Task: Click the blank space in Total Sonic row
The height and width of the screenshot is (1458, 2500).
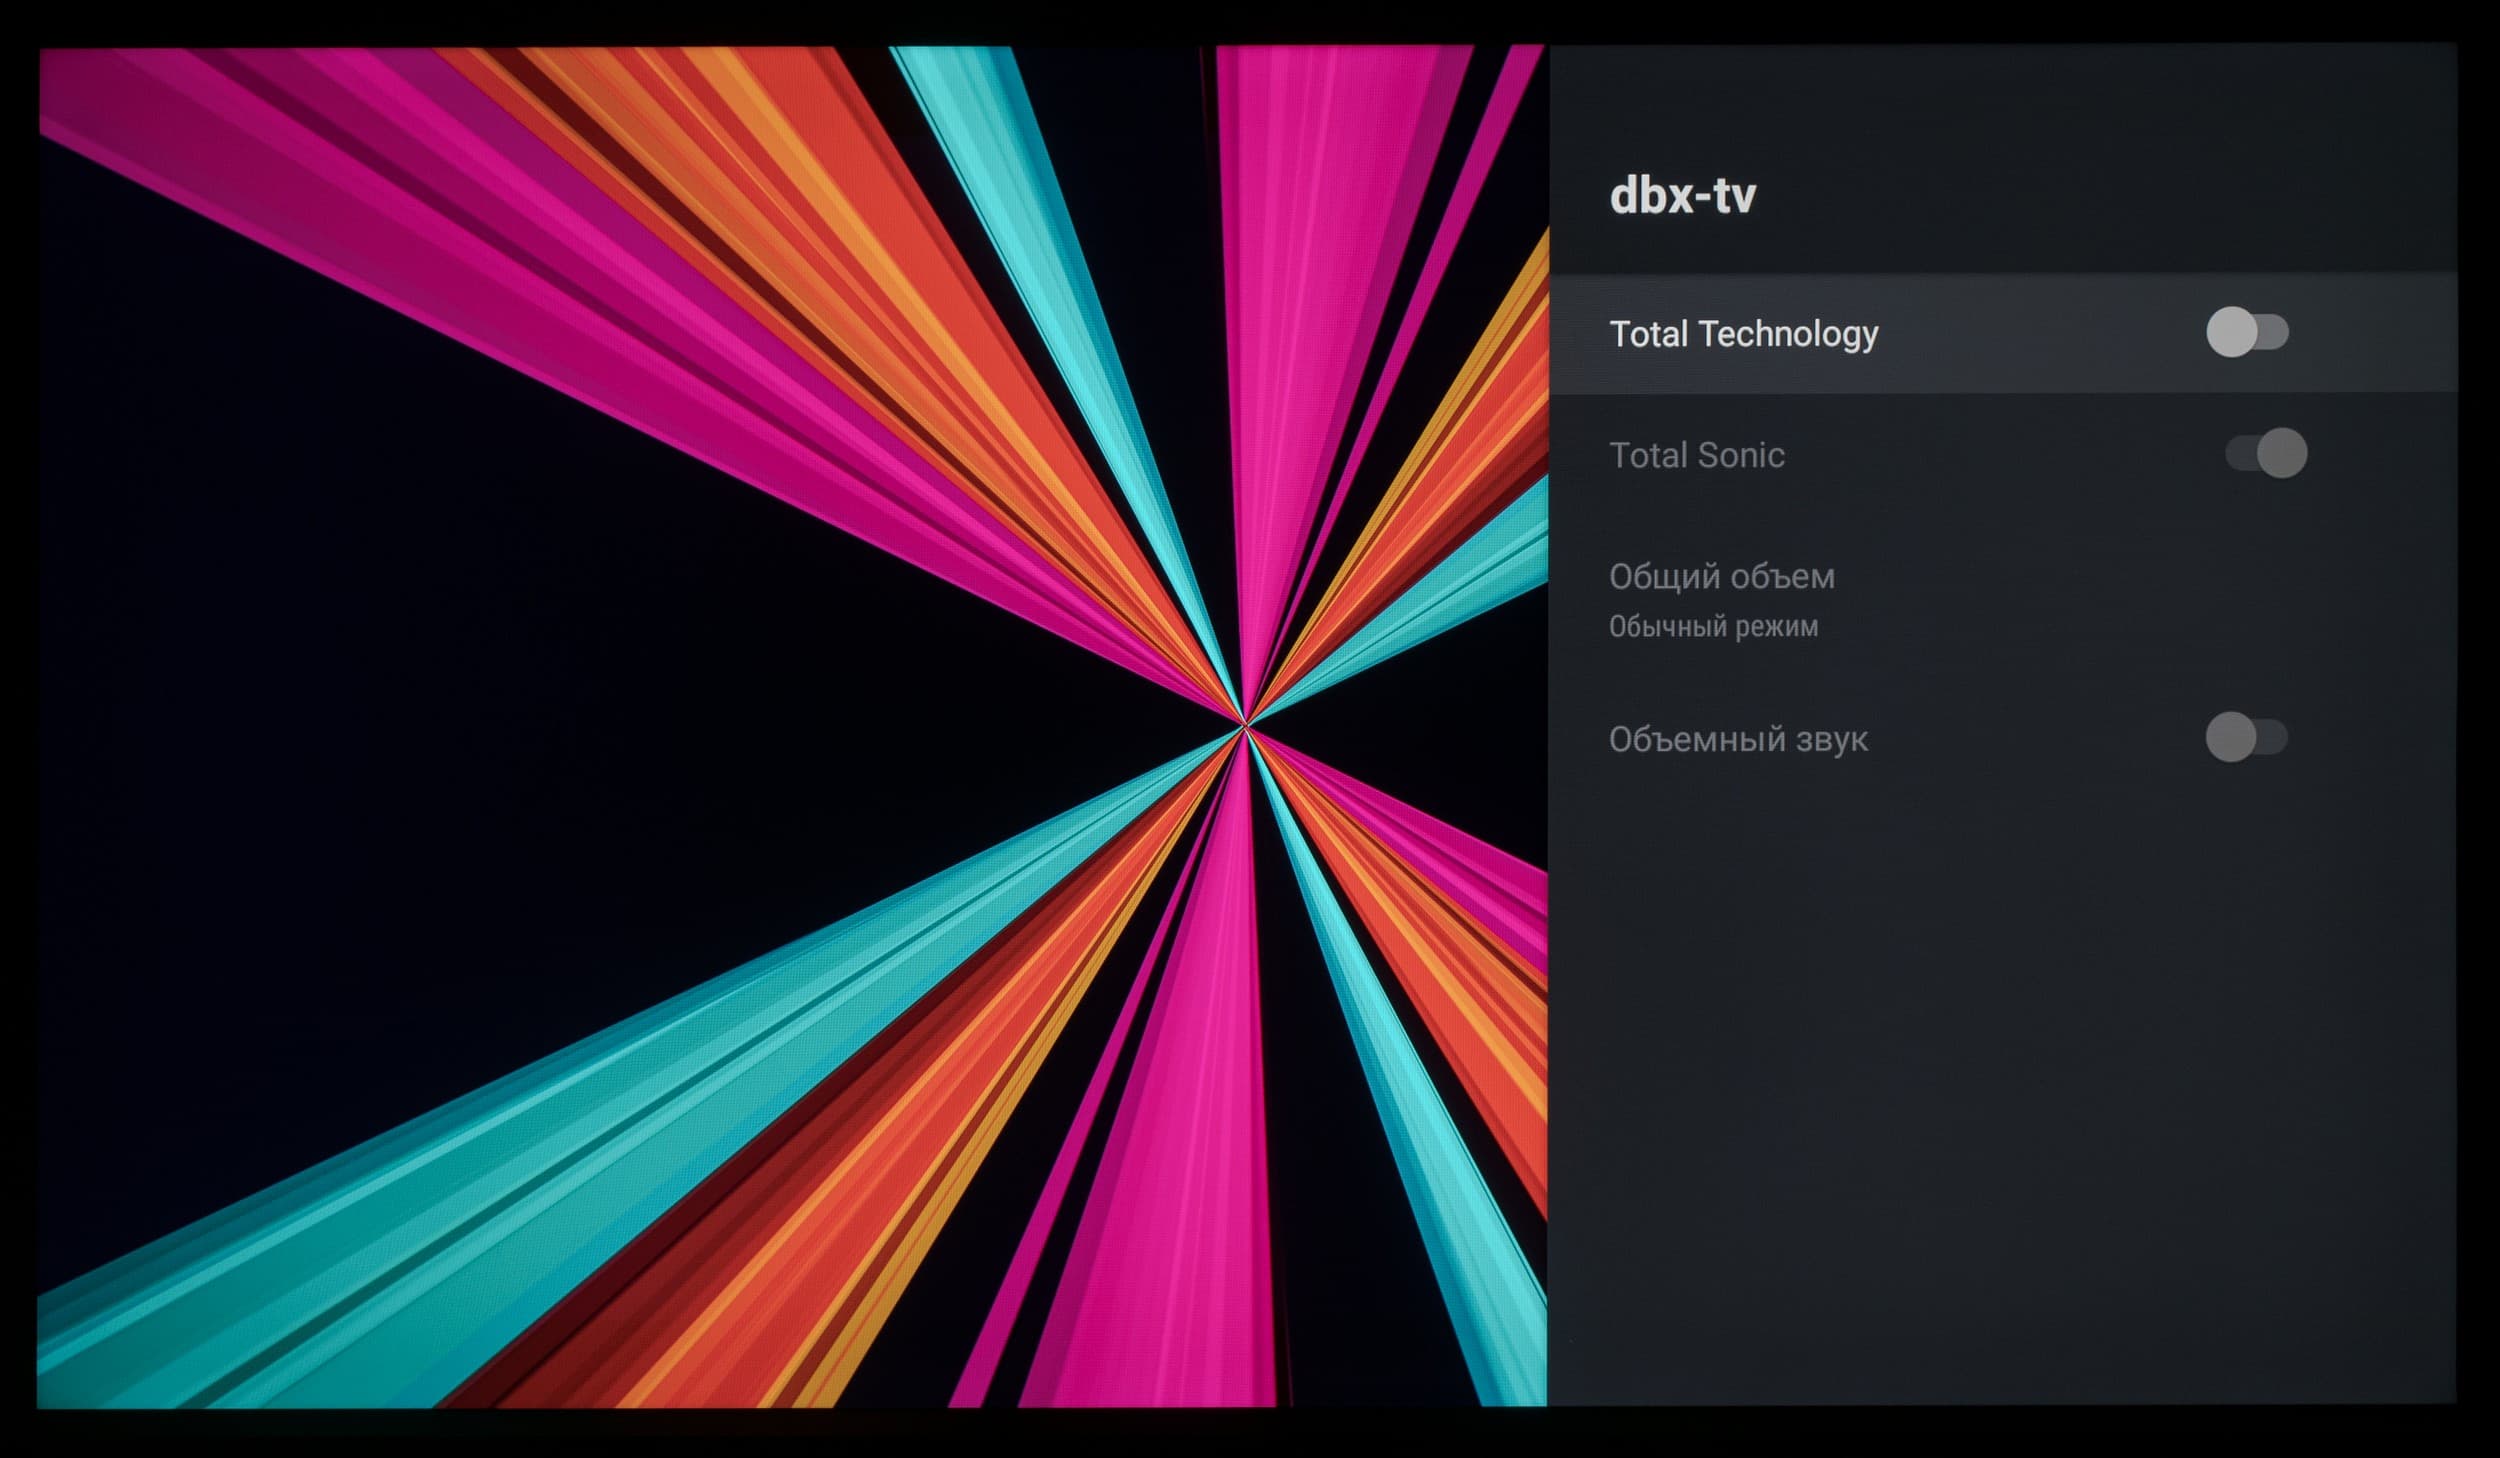Action: tap(2000, 456)
